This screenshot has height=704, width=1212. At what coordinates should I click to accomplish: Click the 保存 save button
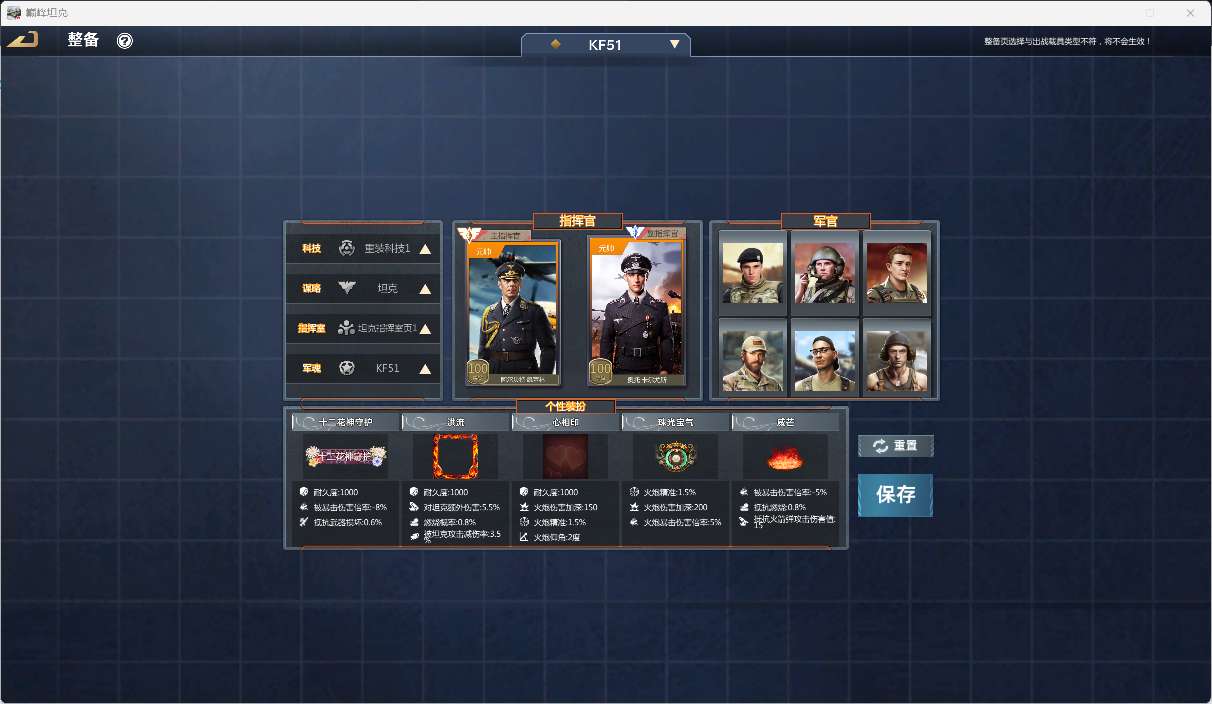(x=895, y=495)
